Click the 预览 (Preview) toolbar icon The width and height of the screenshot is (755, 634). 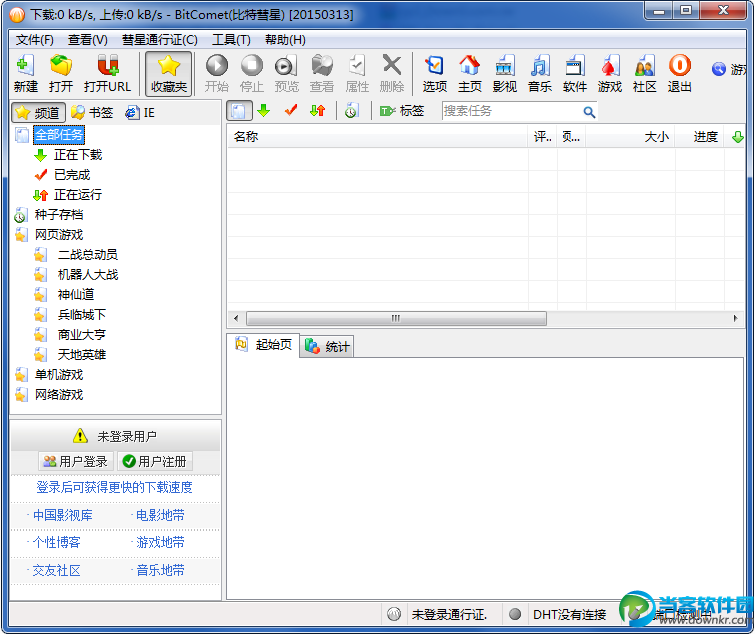tap(286, 74)
